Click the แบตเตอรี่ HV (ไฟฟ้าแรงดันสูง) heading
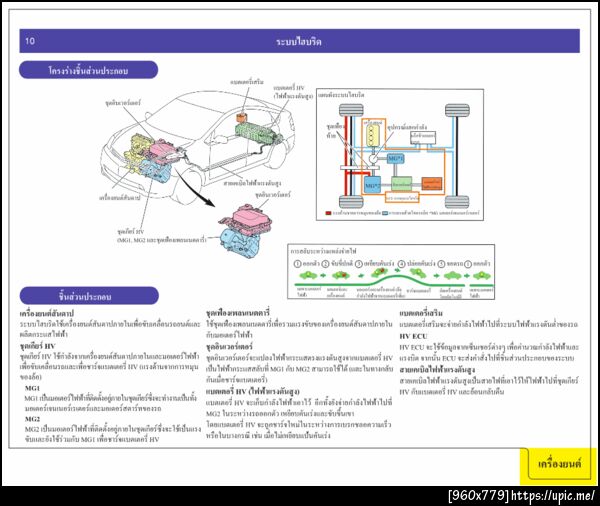This screenshot has width=600, height=506. [253, 391]
